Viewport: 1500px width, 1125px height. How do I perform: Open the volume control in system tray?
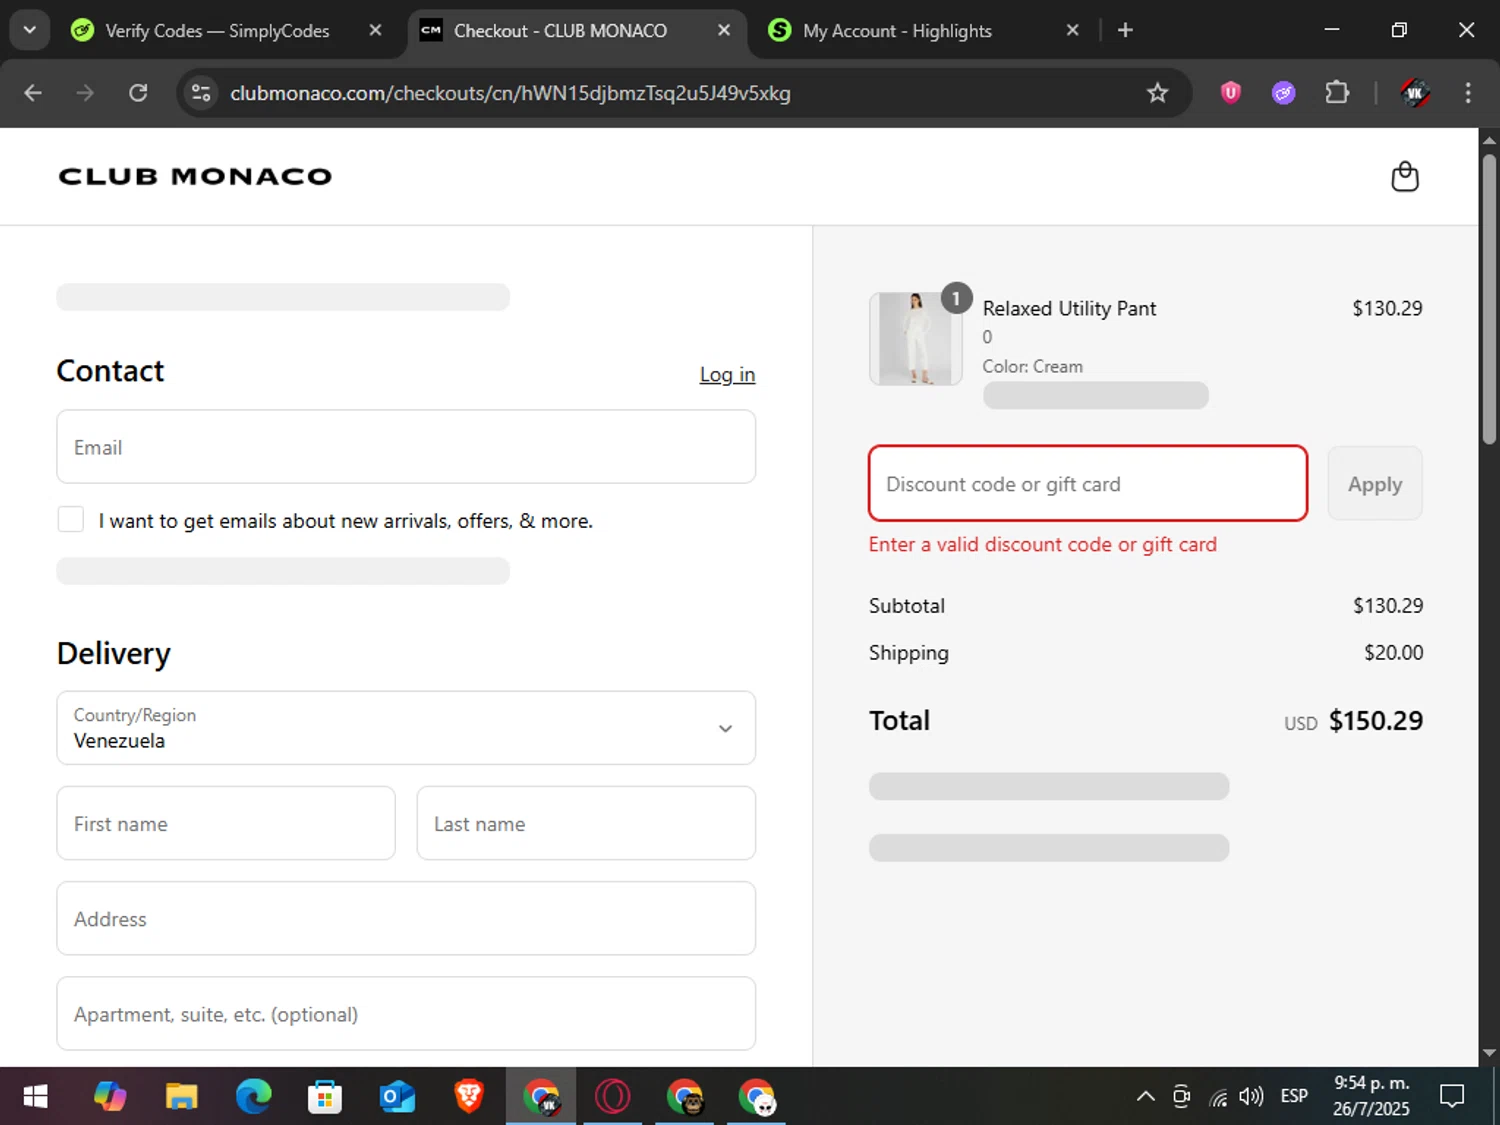point(1251,1097)
